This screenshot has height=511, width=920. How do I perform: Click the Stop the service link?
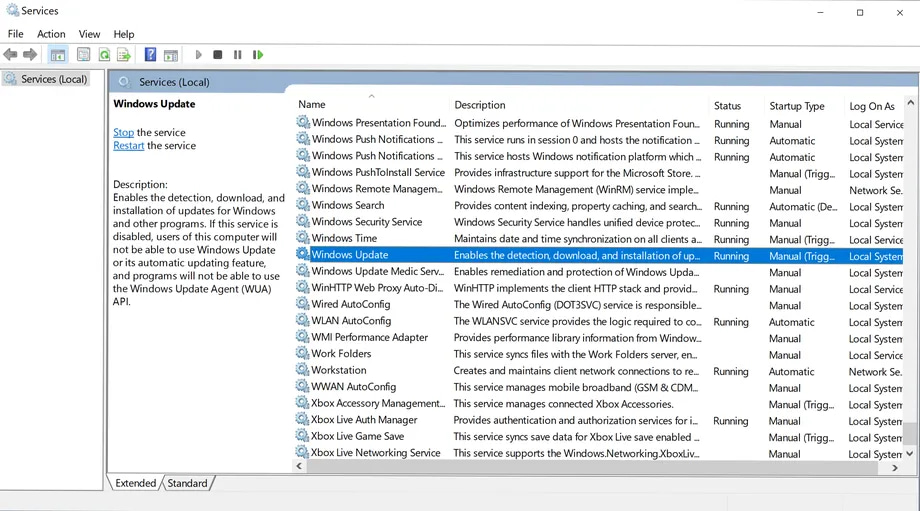tap(123, 133)
